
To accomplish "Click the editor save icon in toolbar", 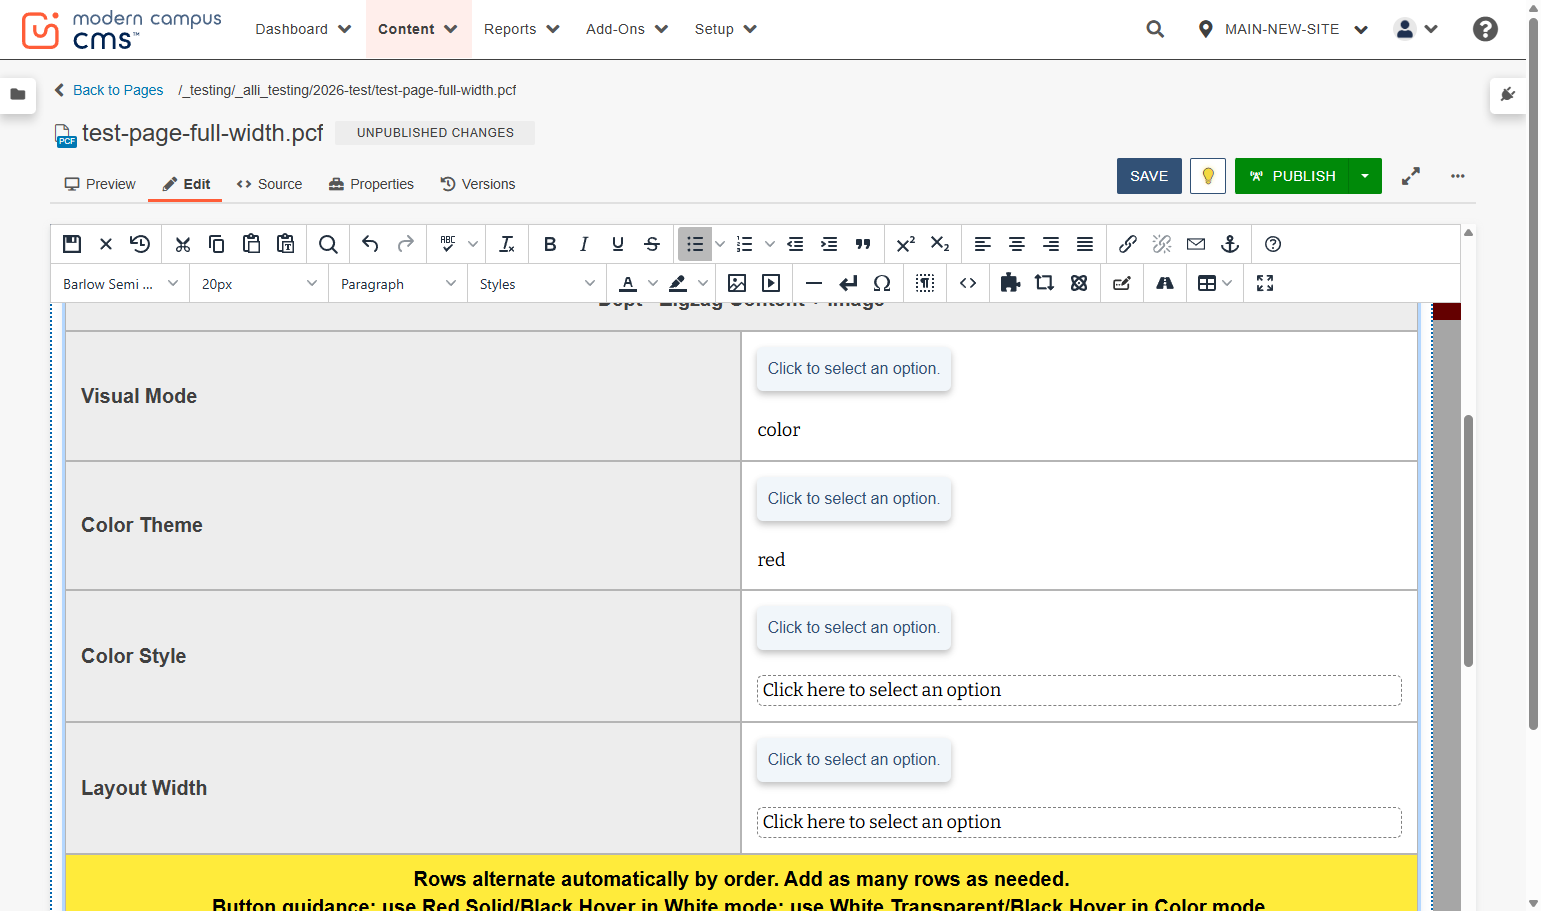I will tap(72, 244).
